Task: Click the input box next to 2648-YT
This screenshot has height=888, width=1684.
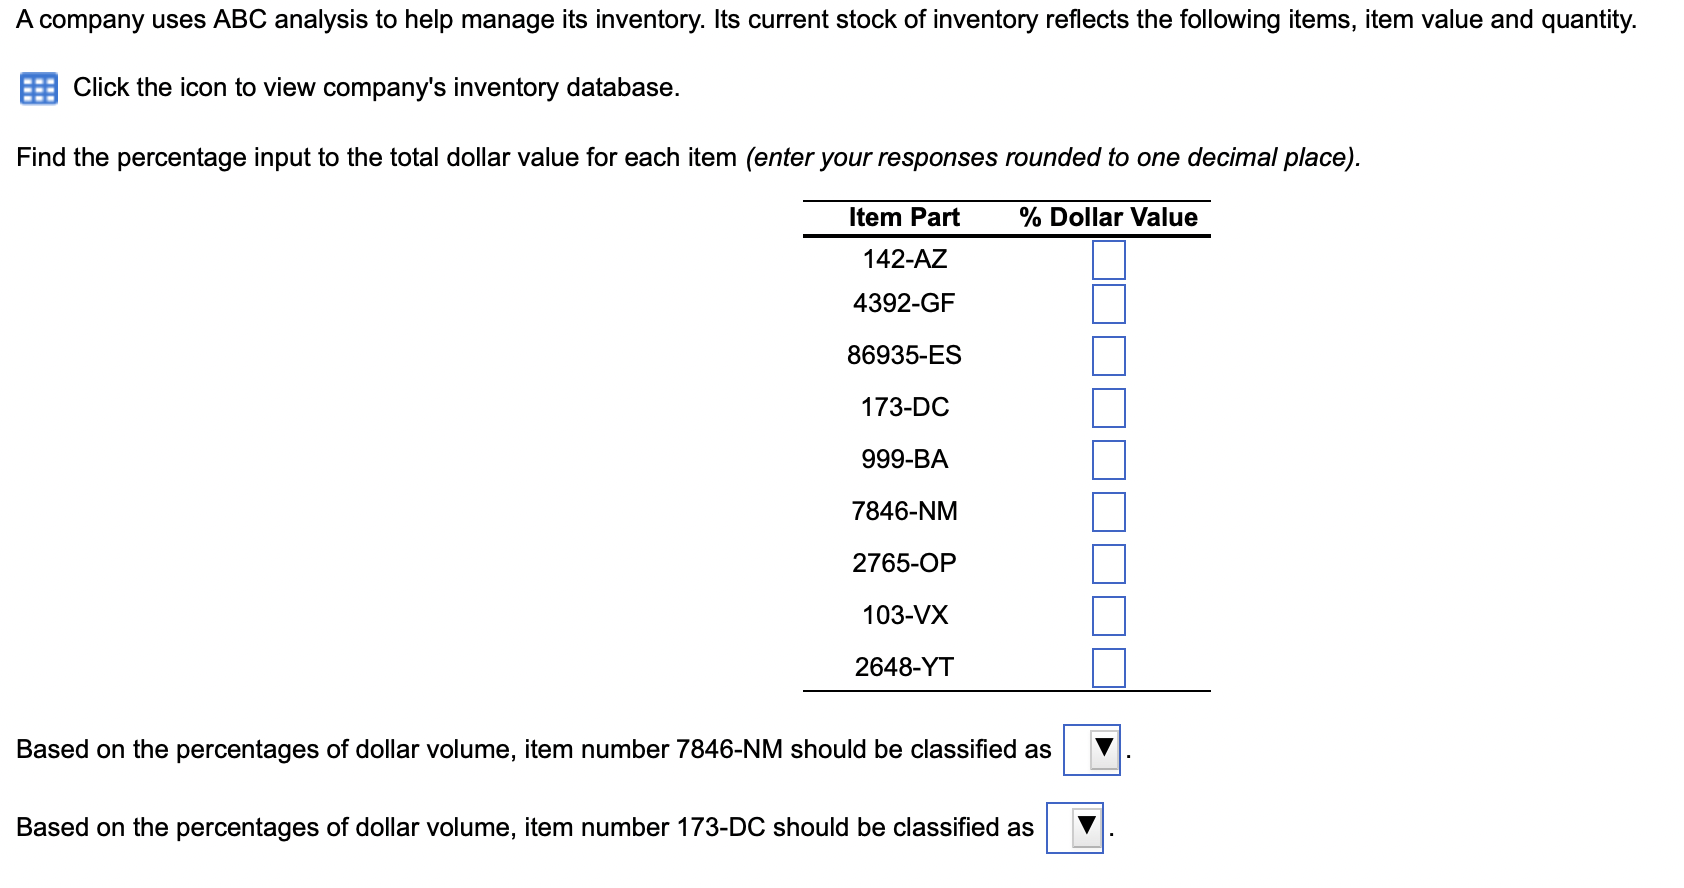Action: (x=1109, y=667)
